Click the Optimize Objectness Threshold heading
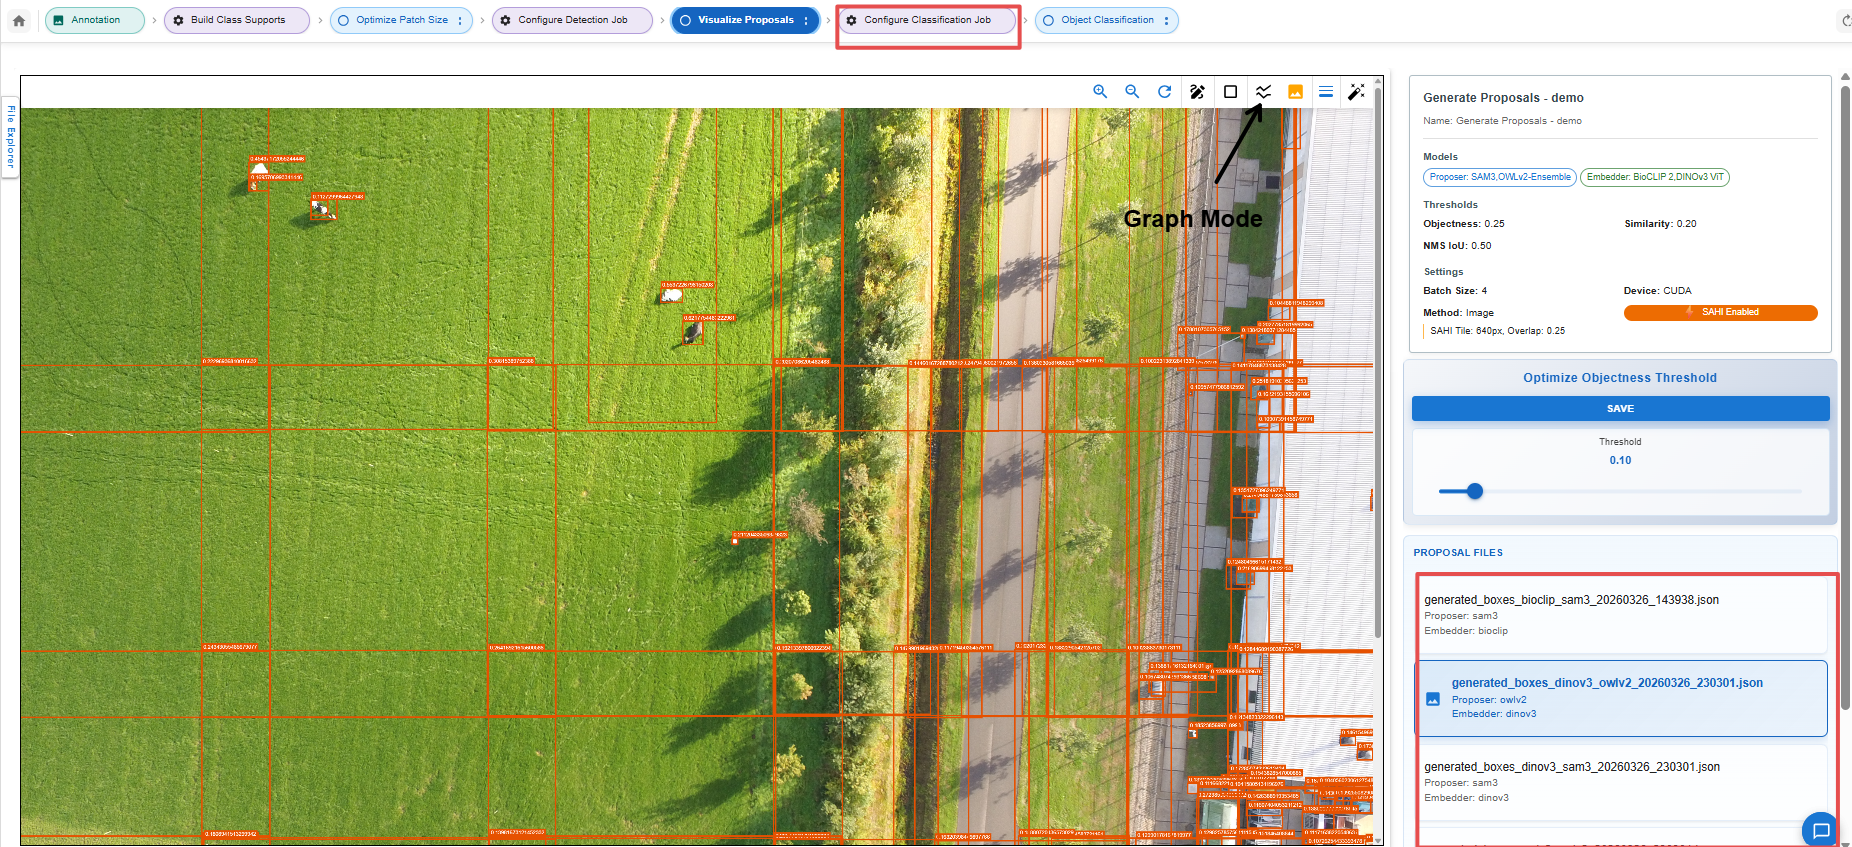1852x847 pixels. tap(1620, 378)
